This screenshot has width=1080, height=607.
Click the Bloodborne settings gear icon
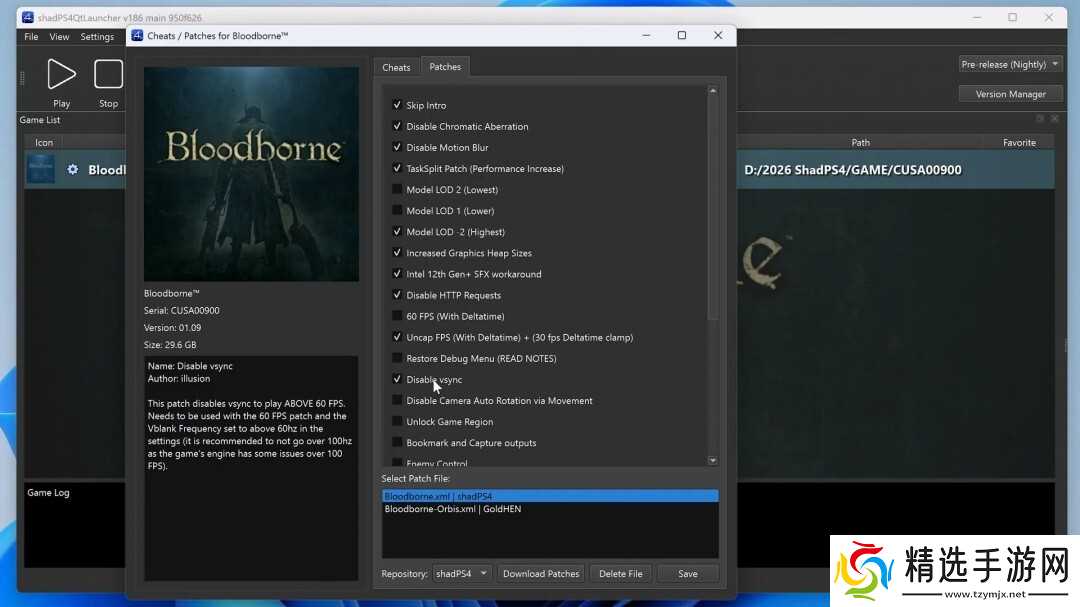72,170
